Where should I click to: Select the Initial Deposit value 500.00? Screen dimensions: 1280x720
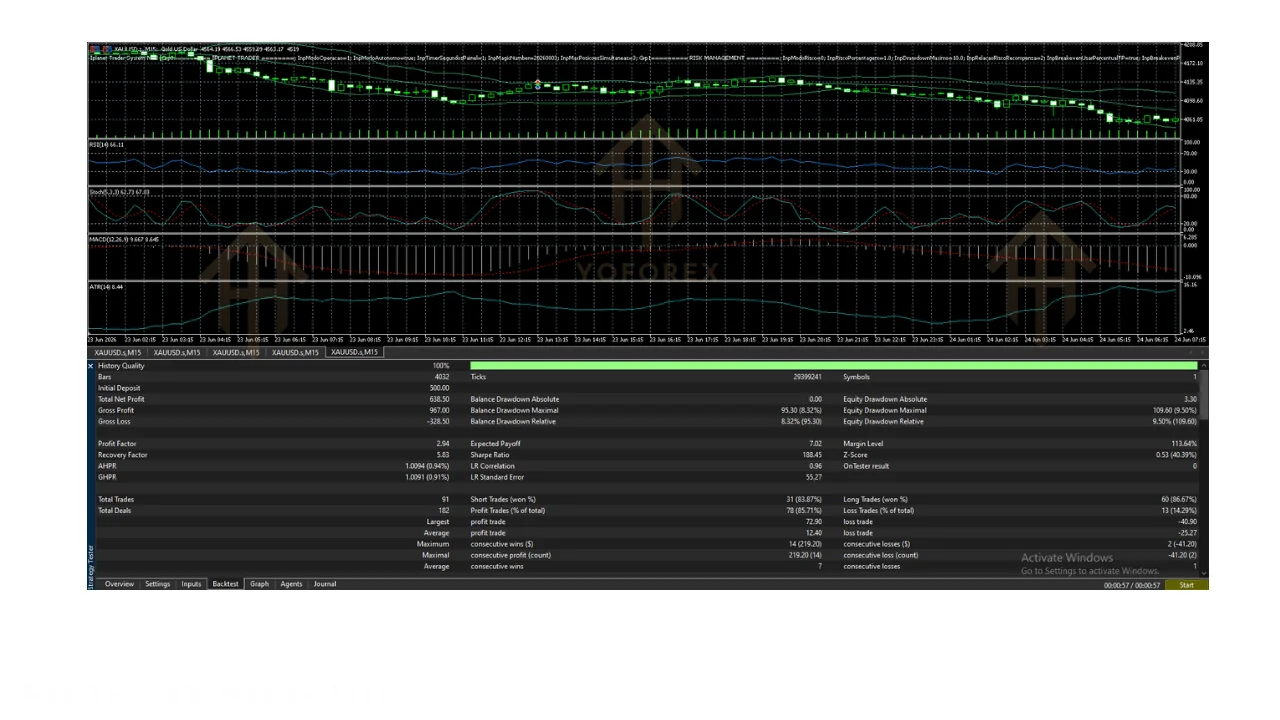(x=439, y=388)
